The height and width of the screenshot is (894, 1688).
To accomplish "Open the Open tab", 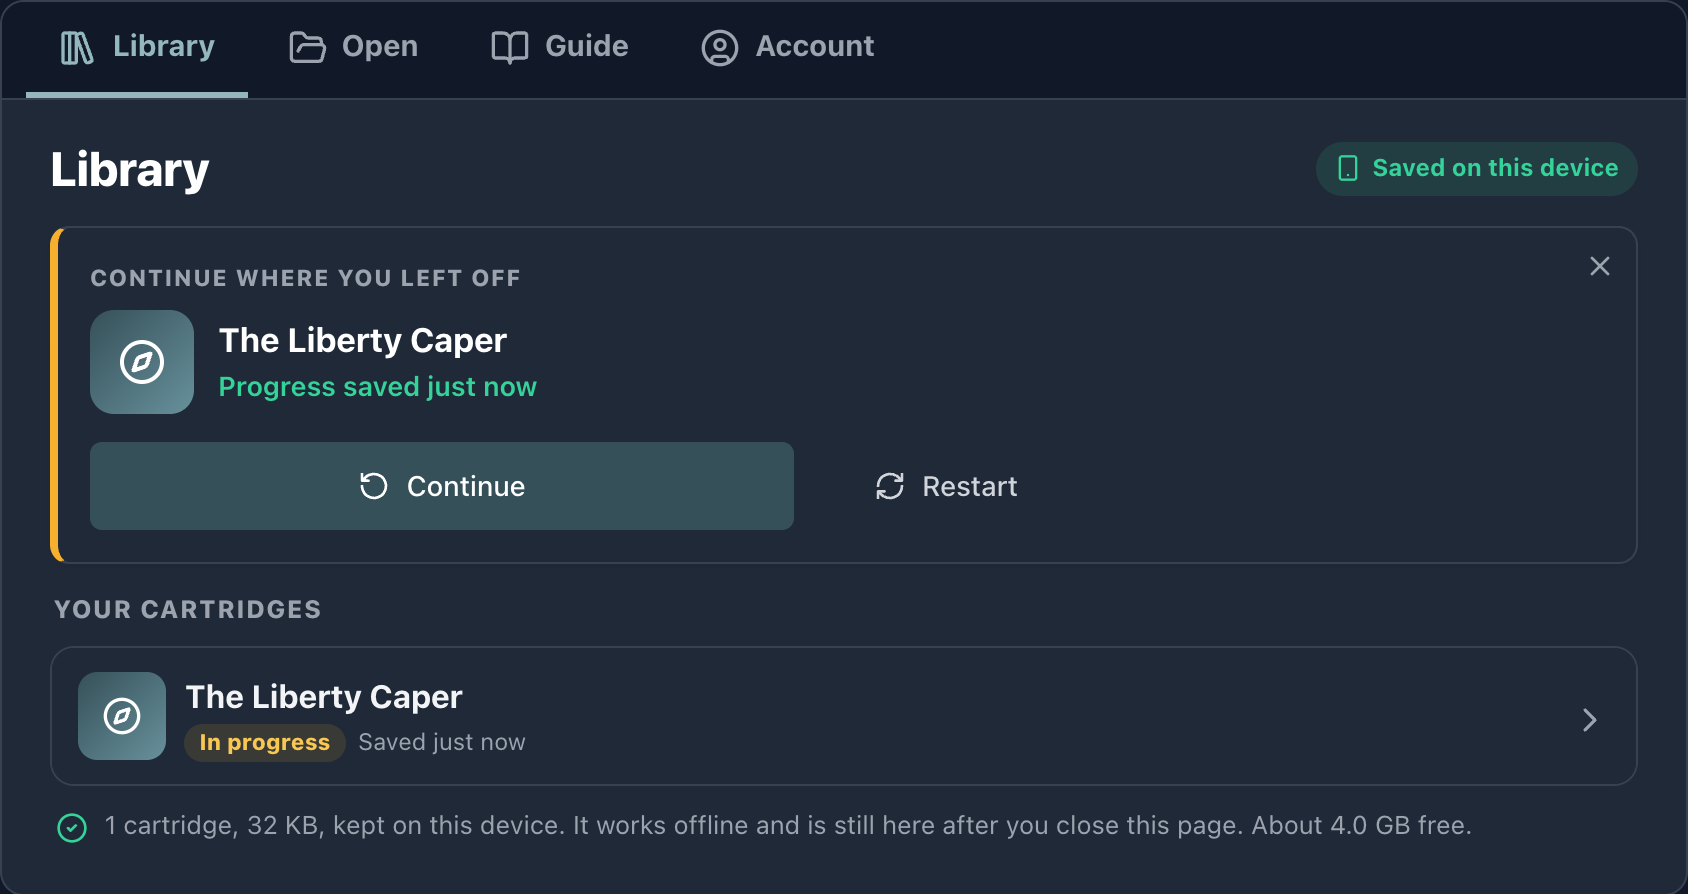I will click(353, 47).
